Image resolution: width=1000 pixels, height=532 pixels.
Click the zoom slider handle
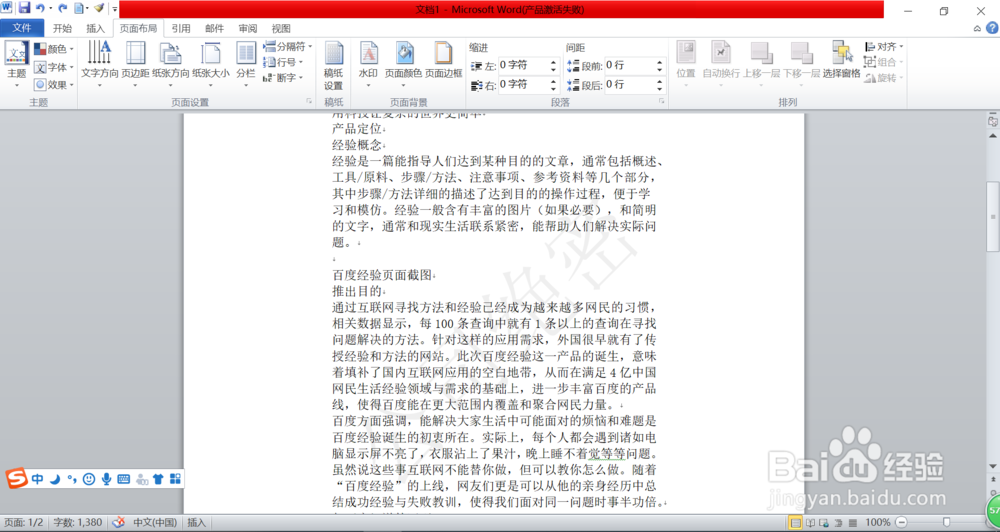(x=946, y=522)
